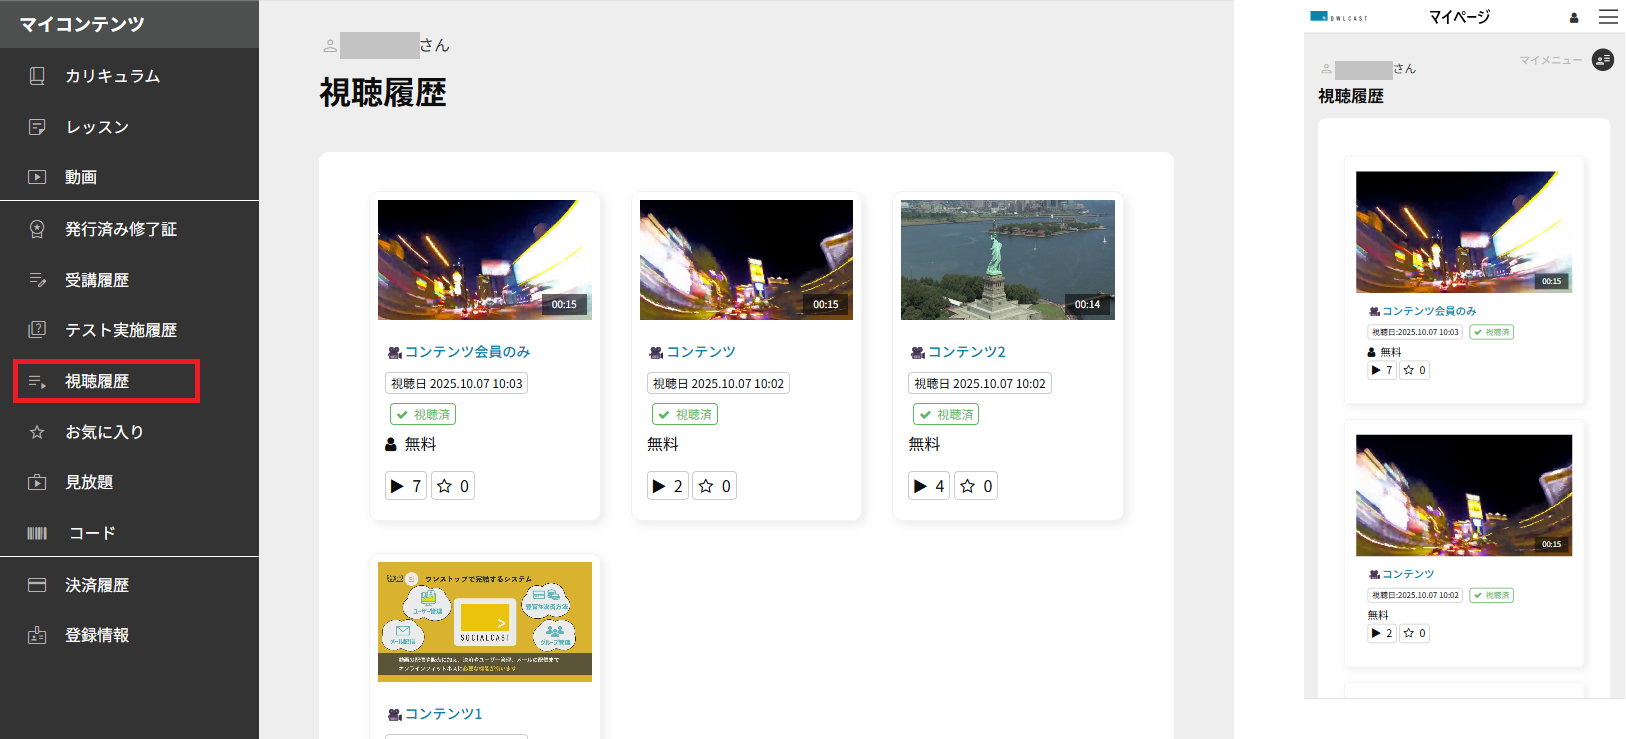Screen dimensions: 1626x739
Task: Click the コンテンツ1 yellow diagram thumbnail
Action: pyautogui.click(x=484, y=621)
